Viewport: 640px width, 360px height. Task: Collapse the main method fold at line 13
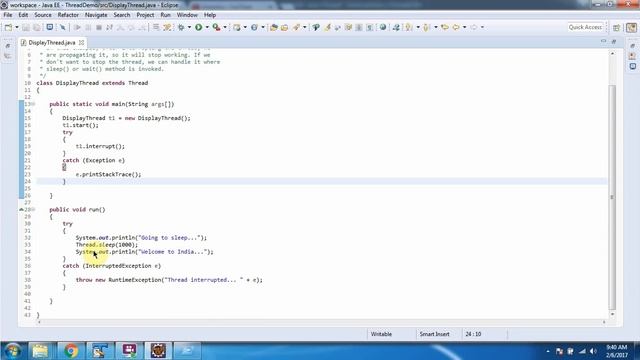click(x=33, y=104)
